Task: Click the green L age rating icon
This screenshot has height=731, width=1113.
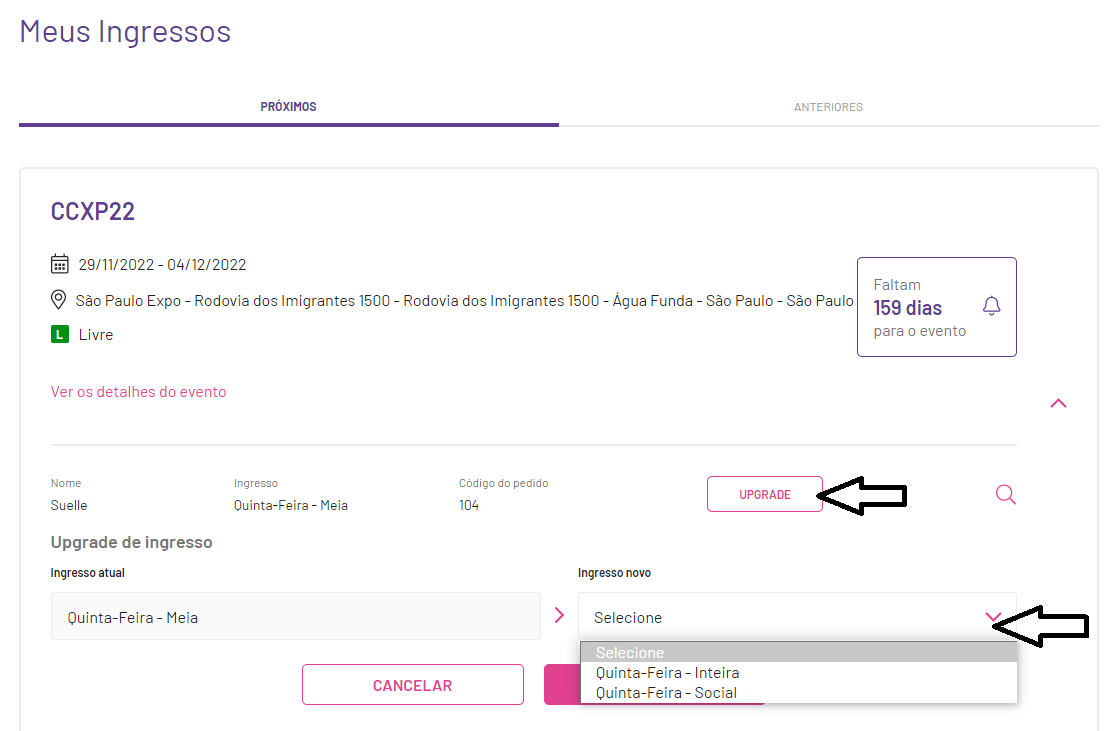Action: pyautogui.click(x=60, y=334)
